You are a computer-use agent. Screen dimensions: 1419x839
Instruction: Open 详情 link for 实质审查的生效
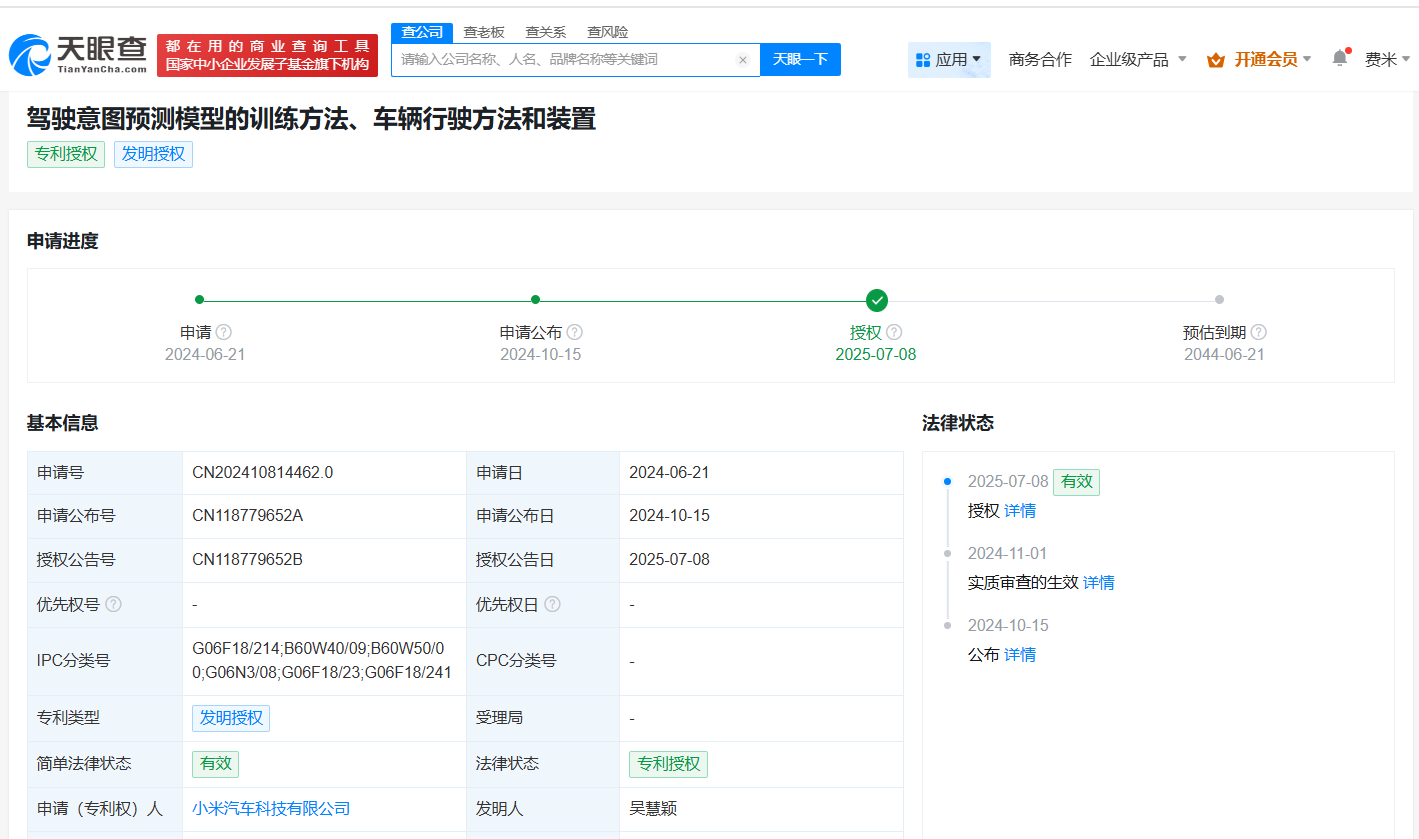(x=1098, y=582)
